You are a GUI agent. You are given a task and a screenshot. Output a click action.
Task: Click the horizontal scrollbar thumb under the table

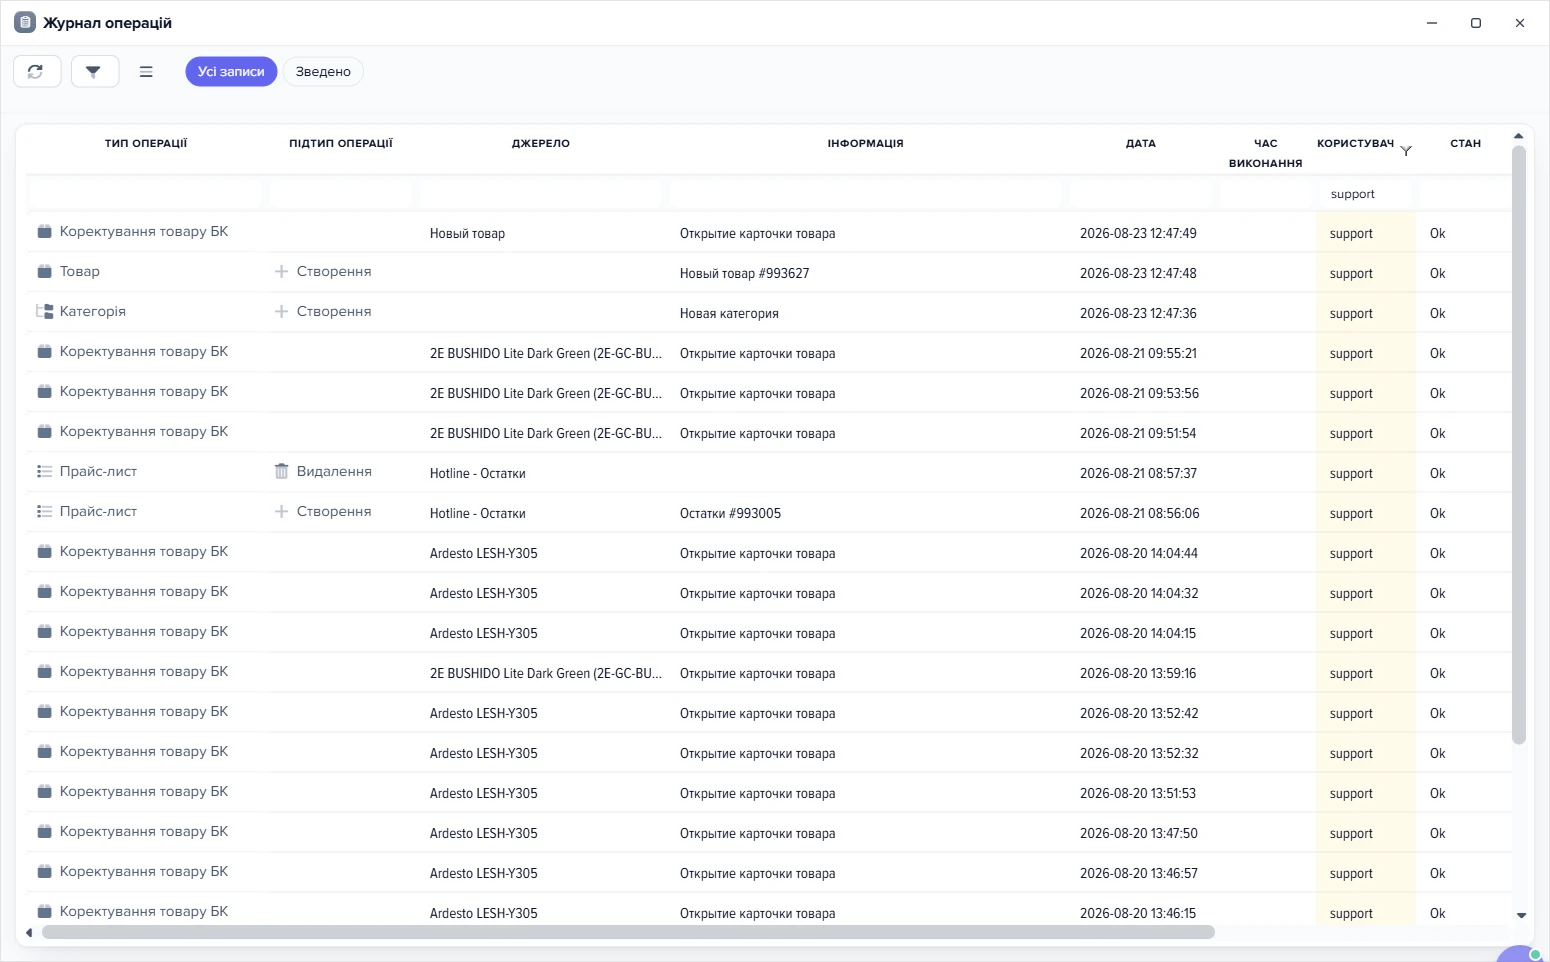628,932
